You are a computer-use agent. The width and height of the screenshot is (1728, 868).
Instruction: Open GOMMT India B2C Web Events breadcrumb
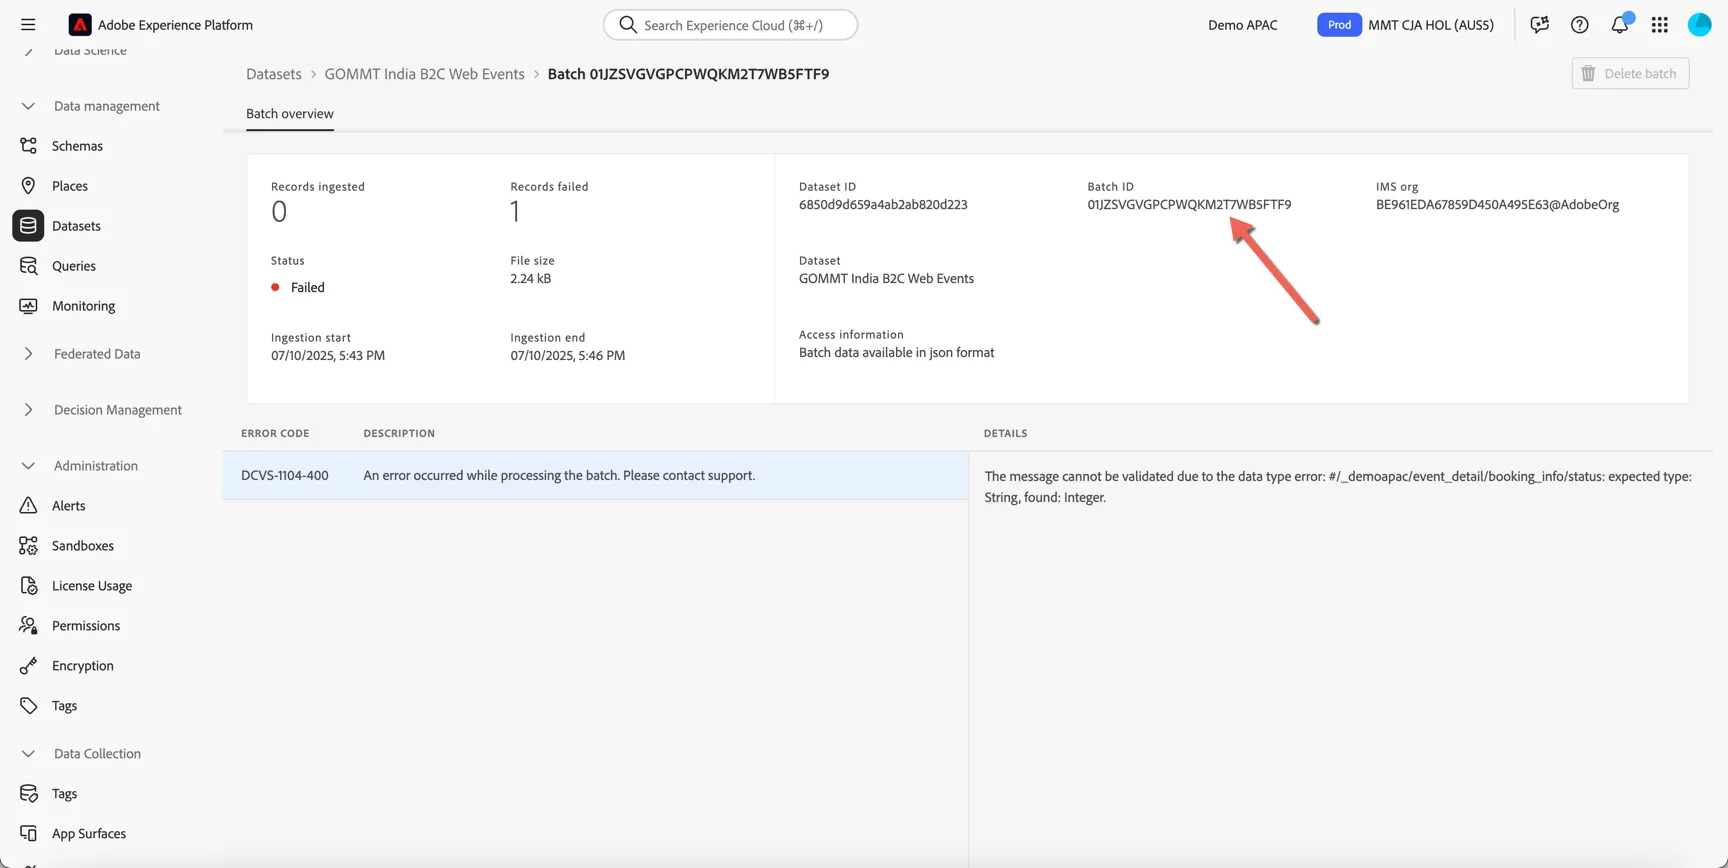424,74
